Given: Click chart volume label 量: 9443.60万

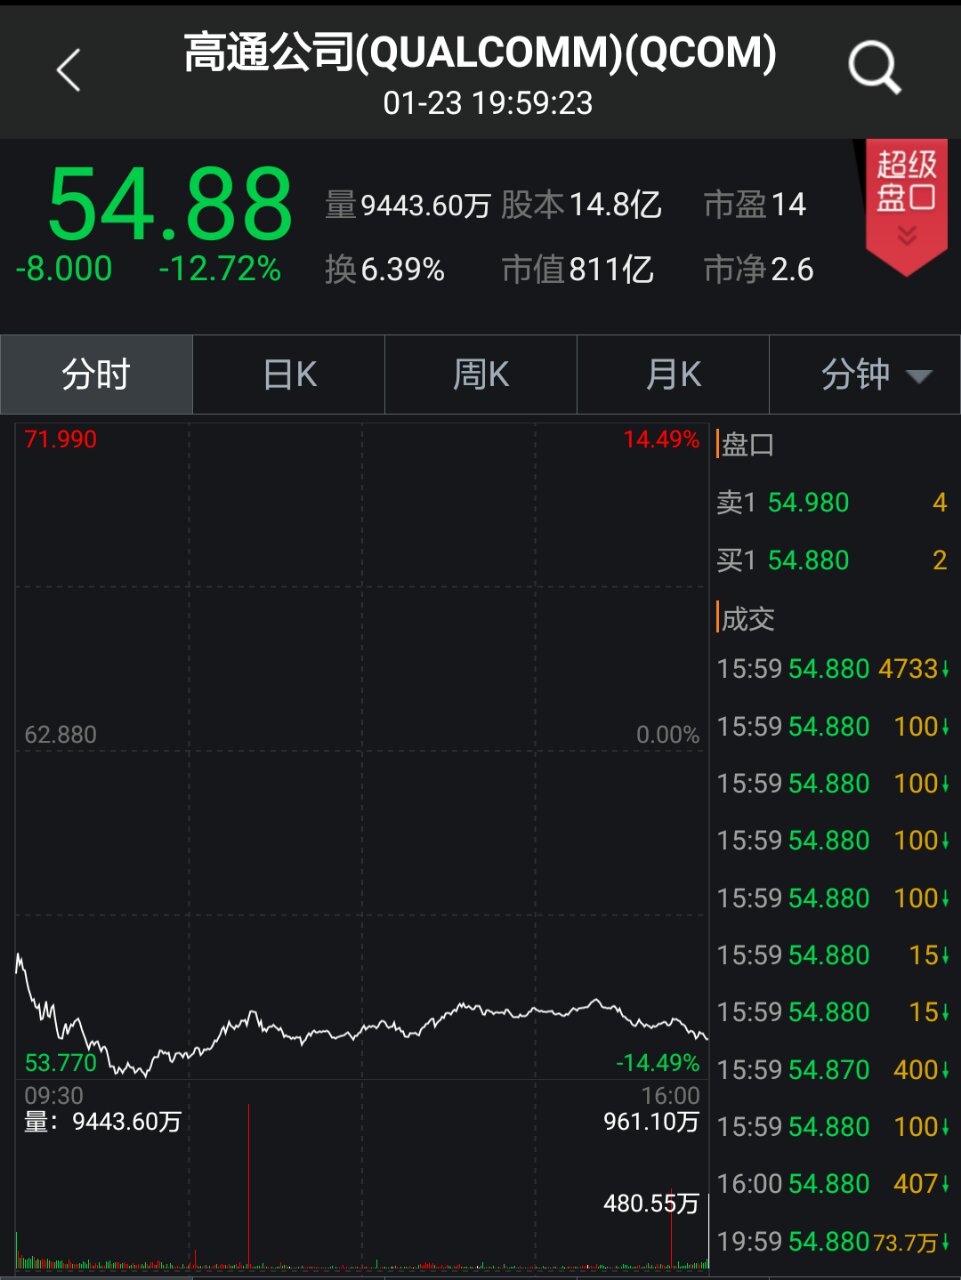Looking at the screenshot, I should click(x=102, y=1122).
